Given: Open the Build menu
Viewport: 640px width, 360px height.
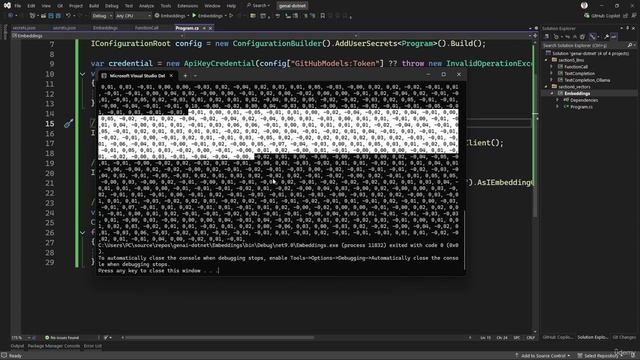Looking at the screenshot, I should click(x=94, y=6).
